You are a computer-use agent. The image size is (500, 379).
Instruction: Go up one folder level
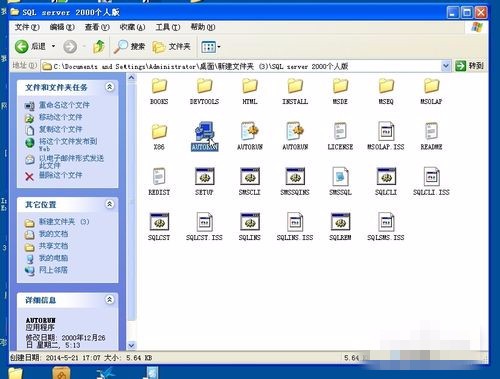tap(99, 47)
